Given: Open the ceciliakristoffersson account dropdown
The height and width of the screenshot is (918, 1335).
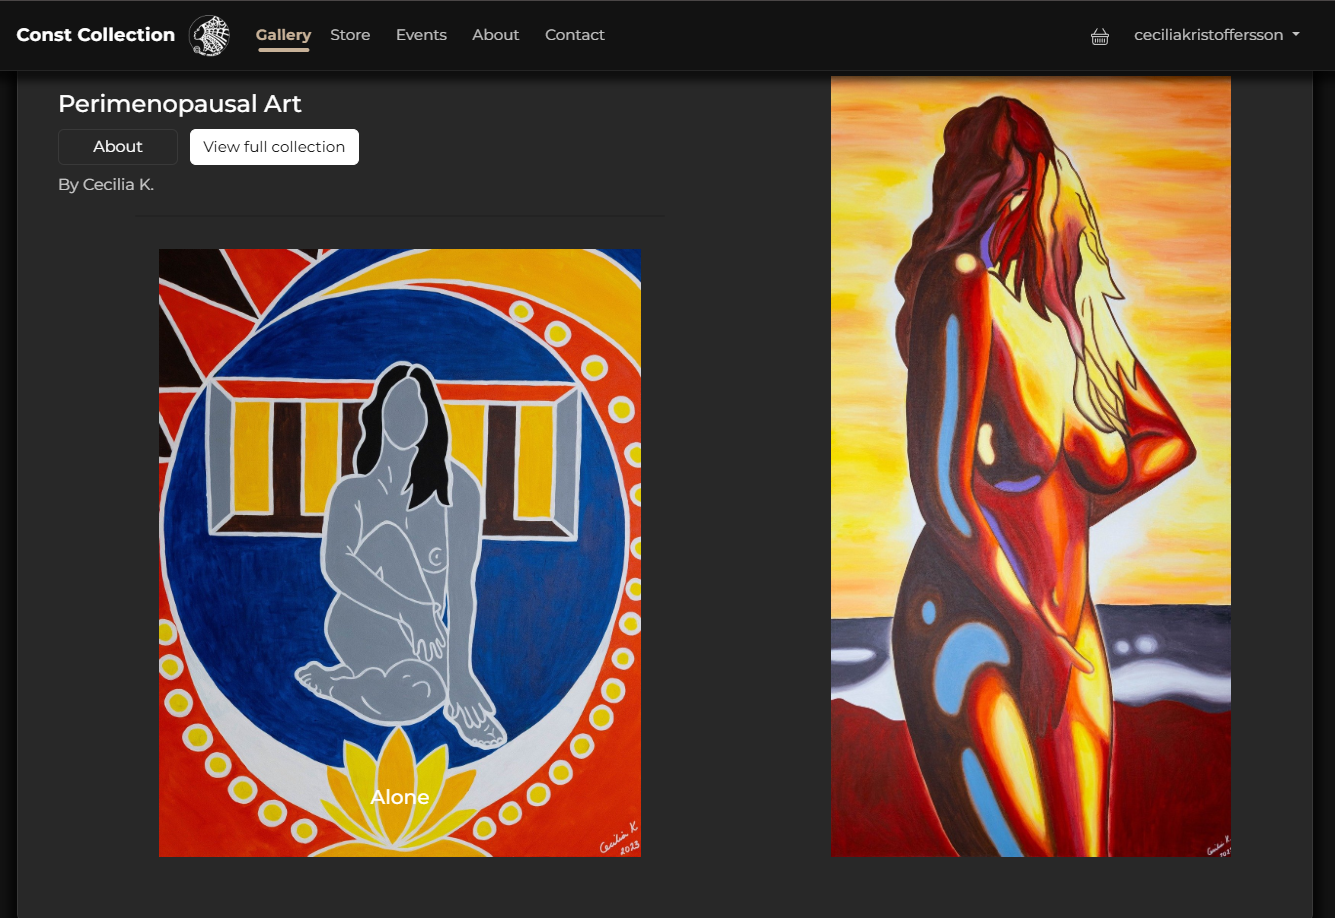Looking at the screenshot, I should pyautogui.click(x=1209, y=34).
